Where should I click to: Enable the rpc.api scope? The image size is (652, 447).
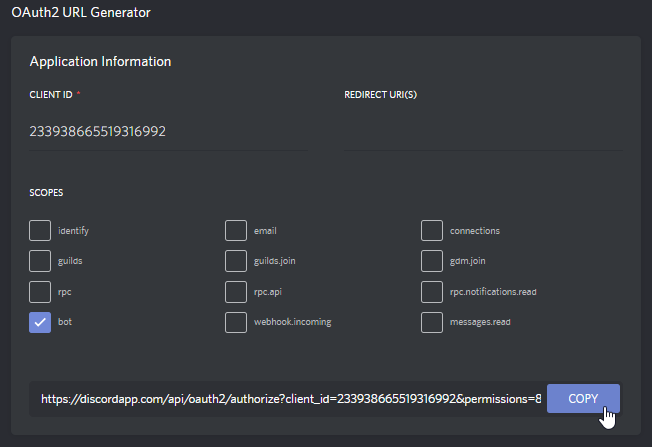coord(236,292)
